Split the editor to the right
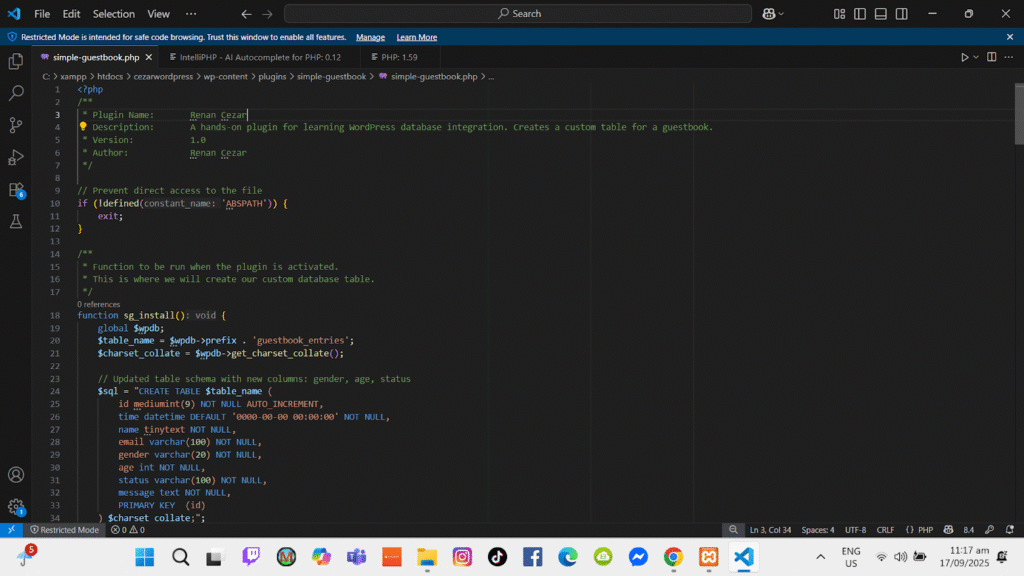 click(x=992, y=57)
